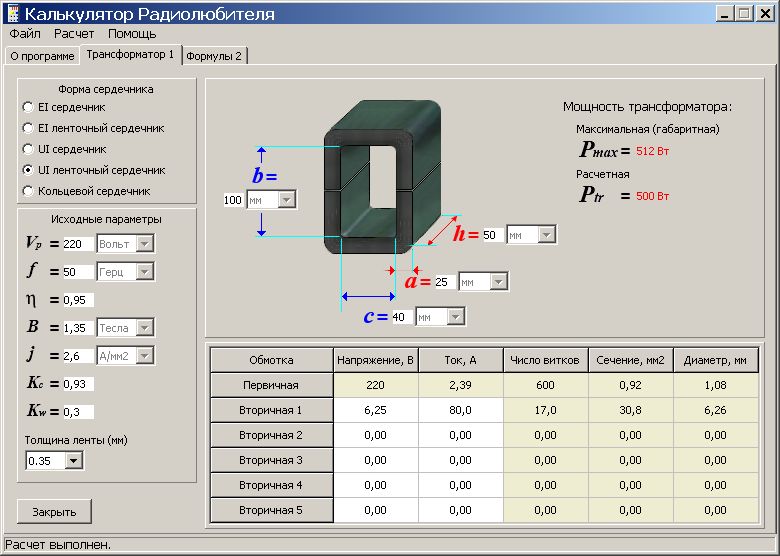Open the Файл menu
Image resolution: width=780 pixels, height=556 pixels.
click(25, 34)
